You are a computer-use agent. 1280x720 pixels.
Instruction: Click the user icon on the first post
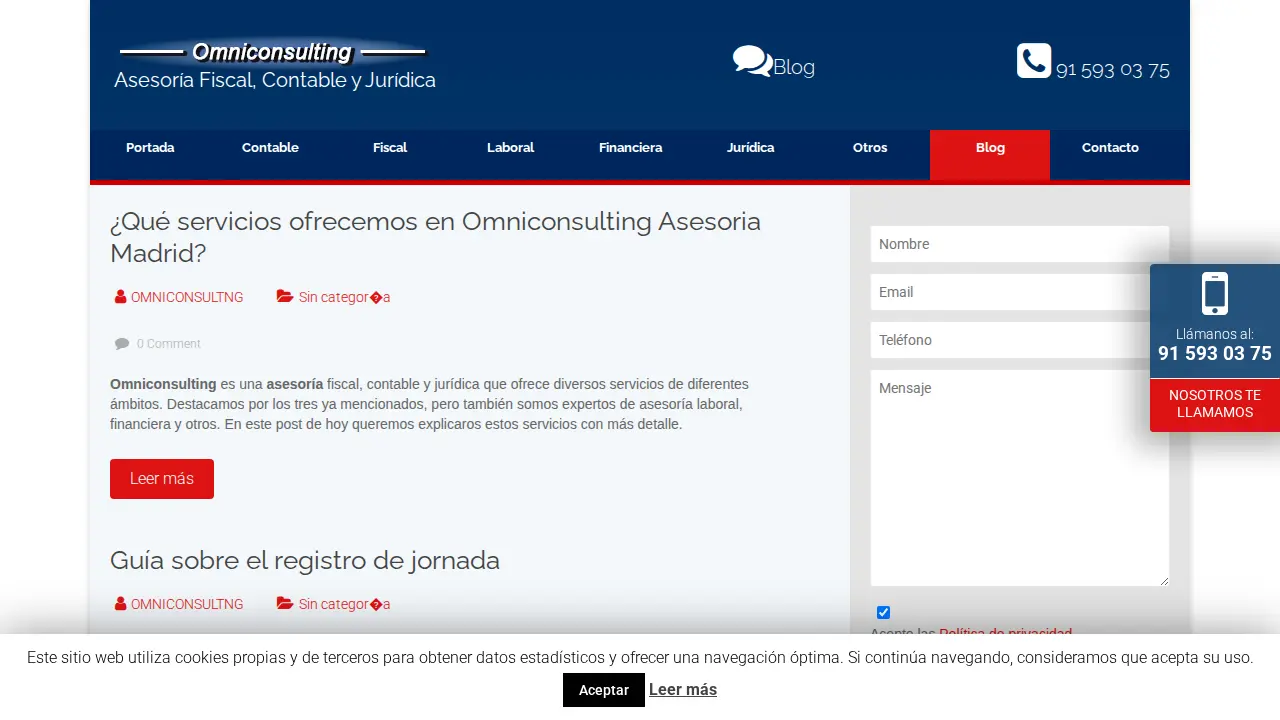pos(120,297)
